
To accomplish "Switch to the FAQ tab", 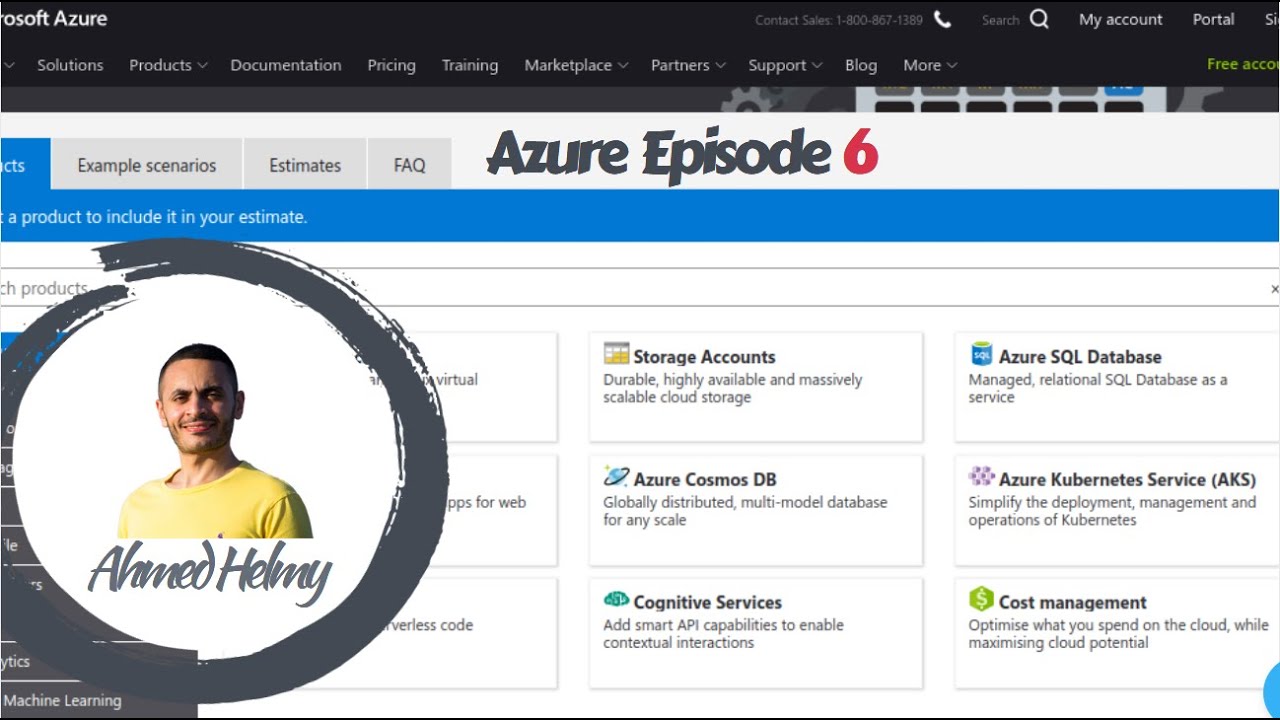I will [409, 165].
